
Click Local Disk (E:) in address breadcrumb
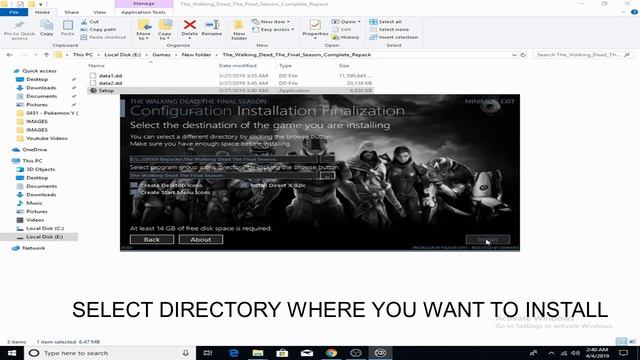[122, 55]
